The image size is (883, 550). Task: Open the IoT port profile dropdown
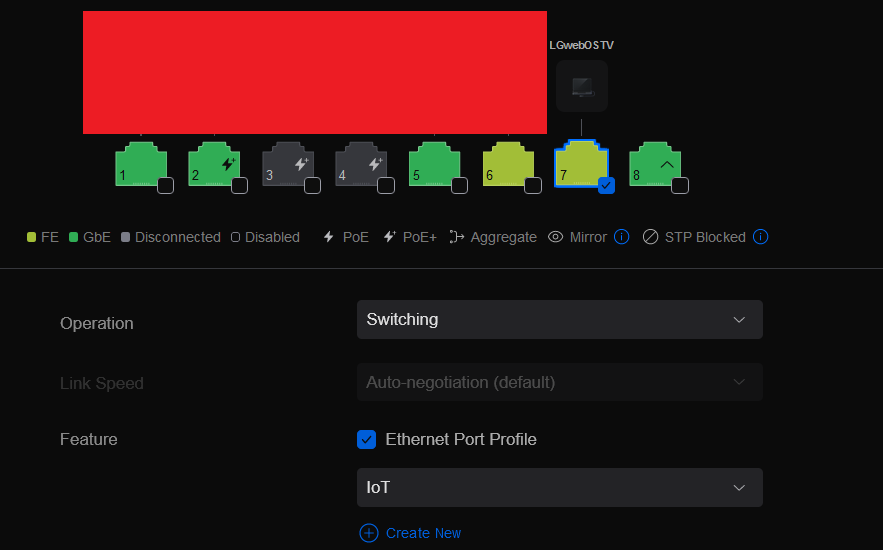tap(559, 488)
